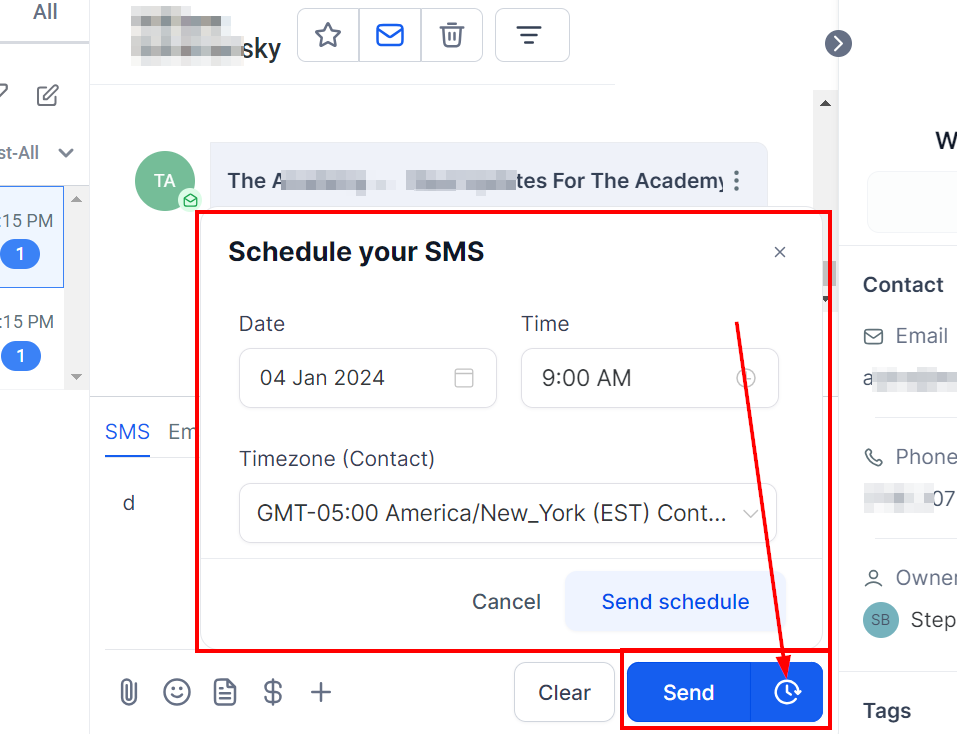The image size is (957, 734).
Task: Open the conversation filter icon
Action: point(532,36)
